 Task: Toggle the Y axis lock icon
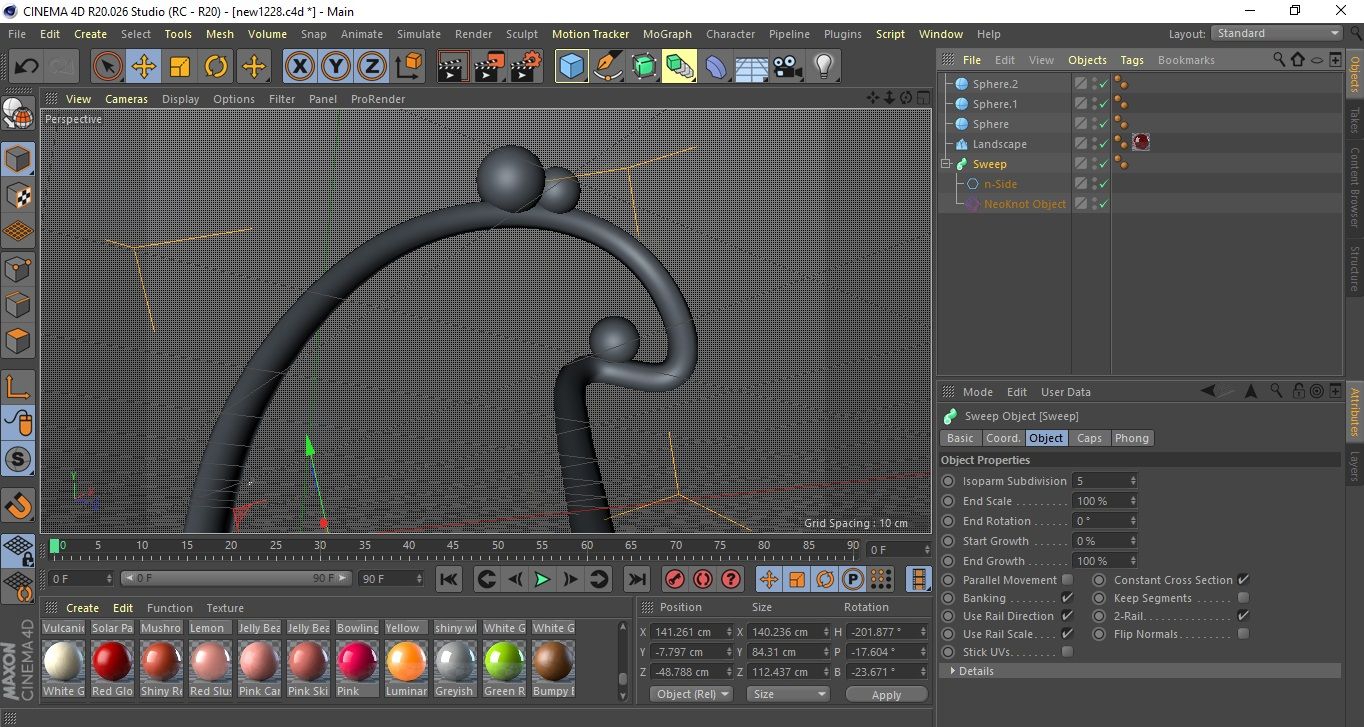tap(336, 67)
